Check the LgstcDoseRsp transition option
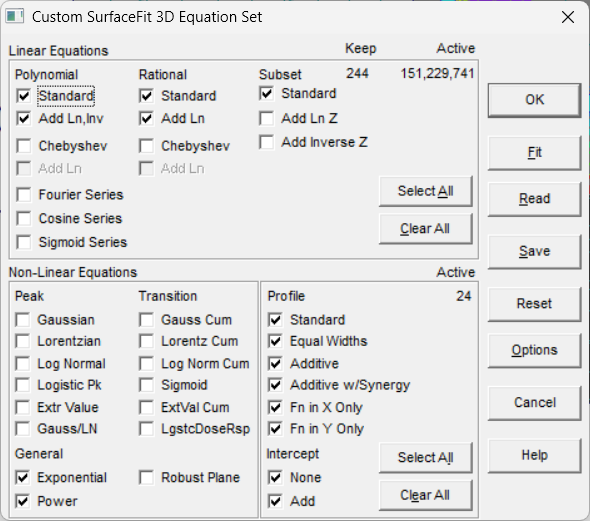 [x=146, y=429]
